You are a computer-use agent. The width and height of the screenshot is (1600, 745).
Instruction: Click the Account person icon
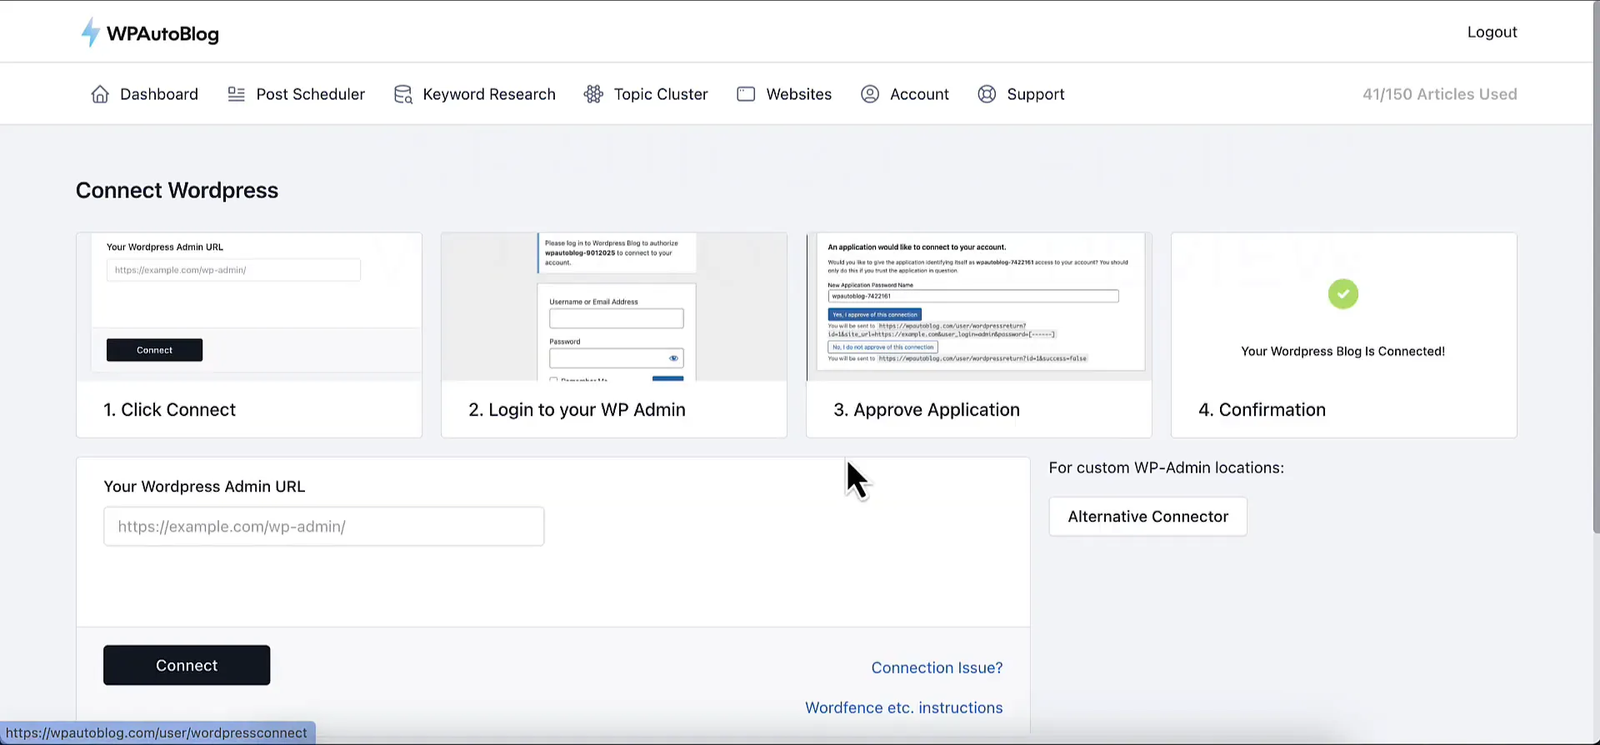click(870, 94)
